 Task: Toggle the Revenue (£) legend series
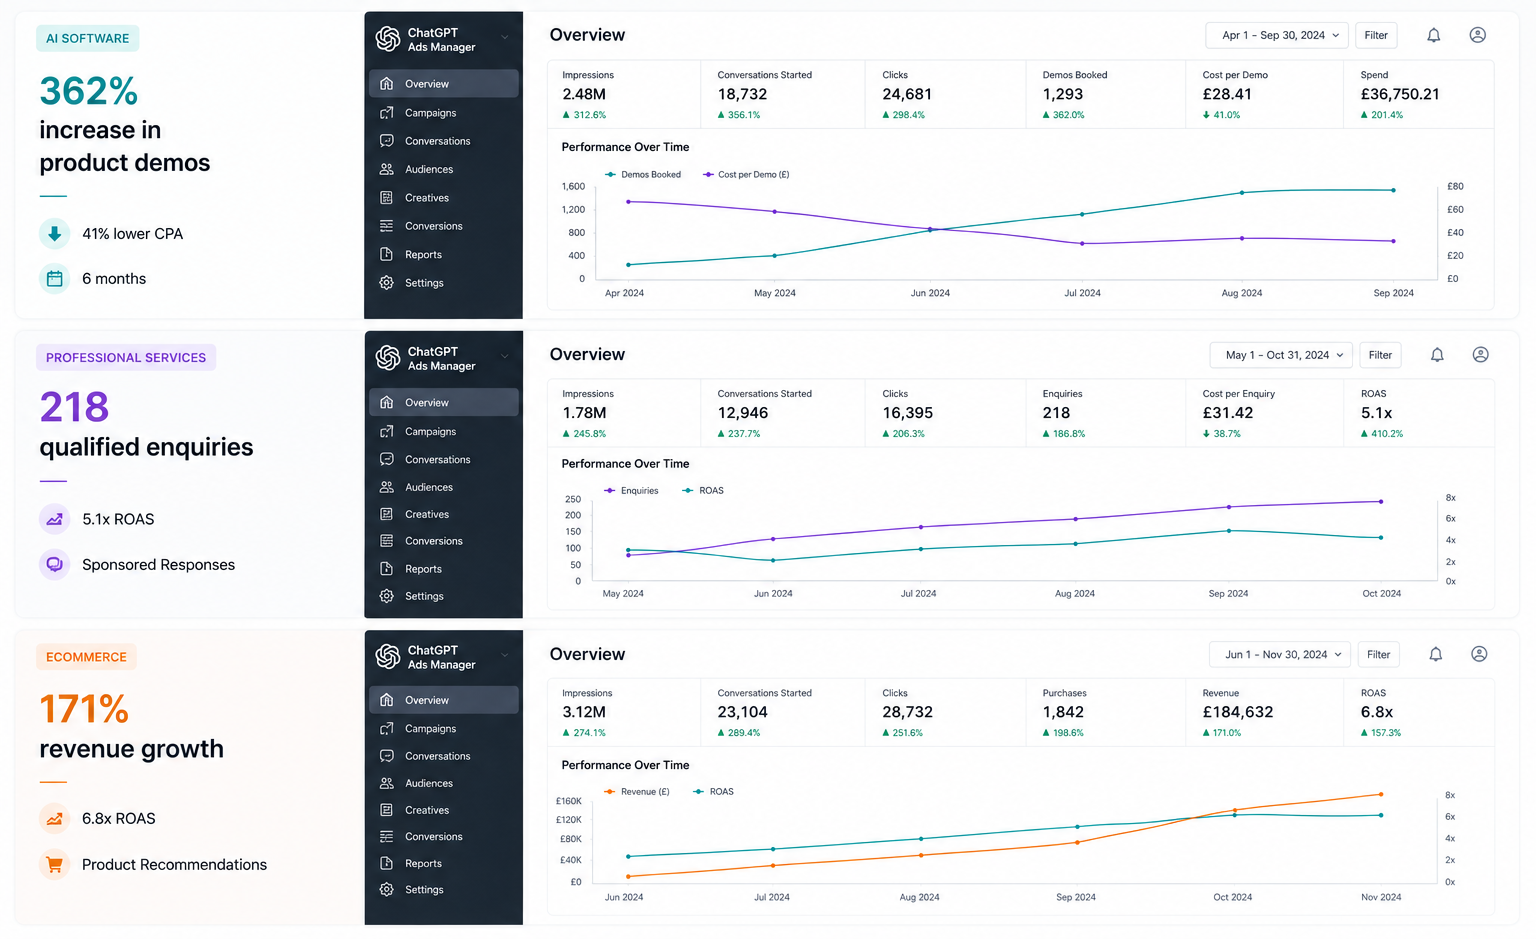pyautogui.click(x=637, y=792)
